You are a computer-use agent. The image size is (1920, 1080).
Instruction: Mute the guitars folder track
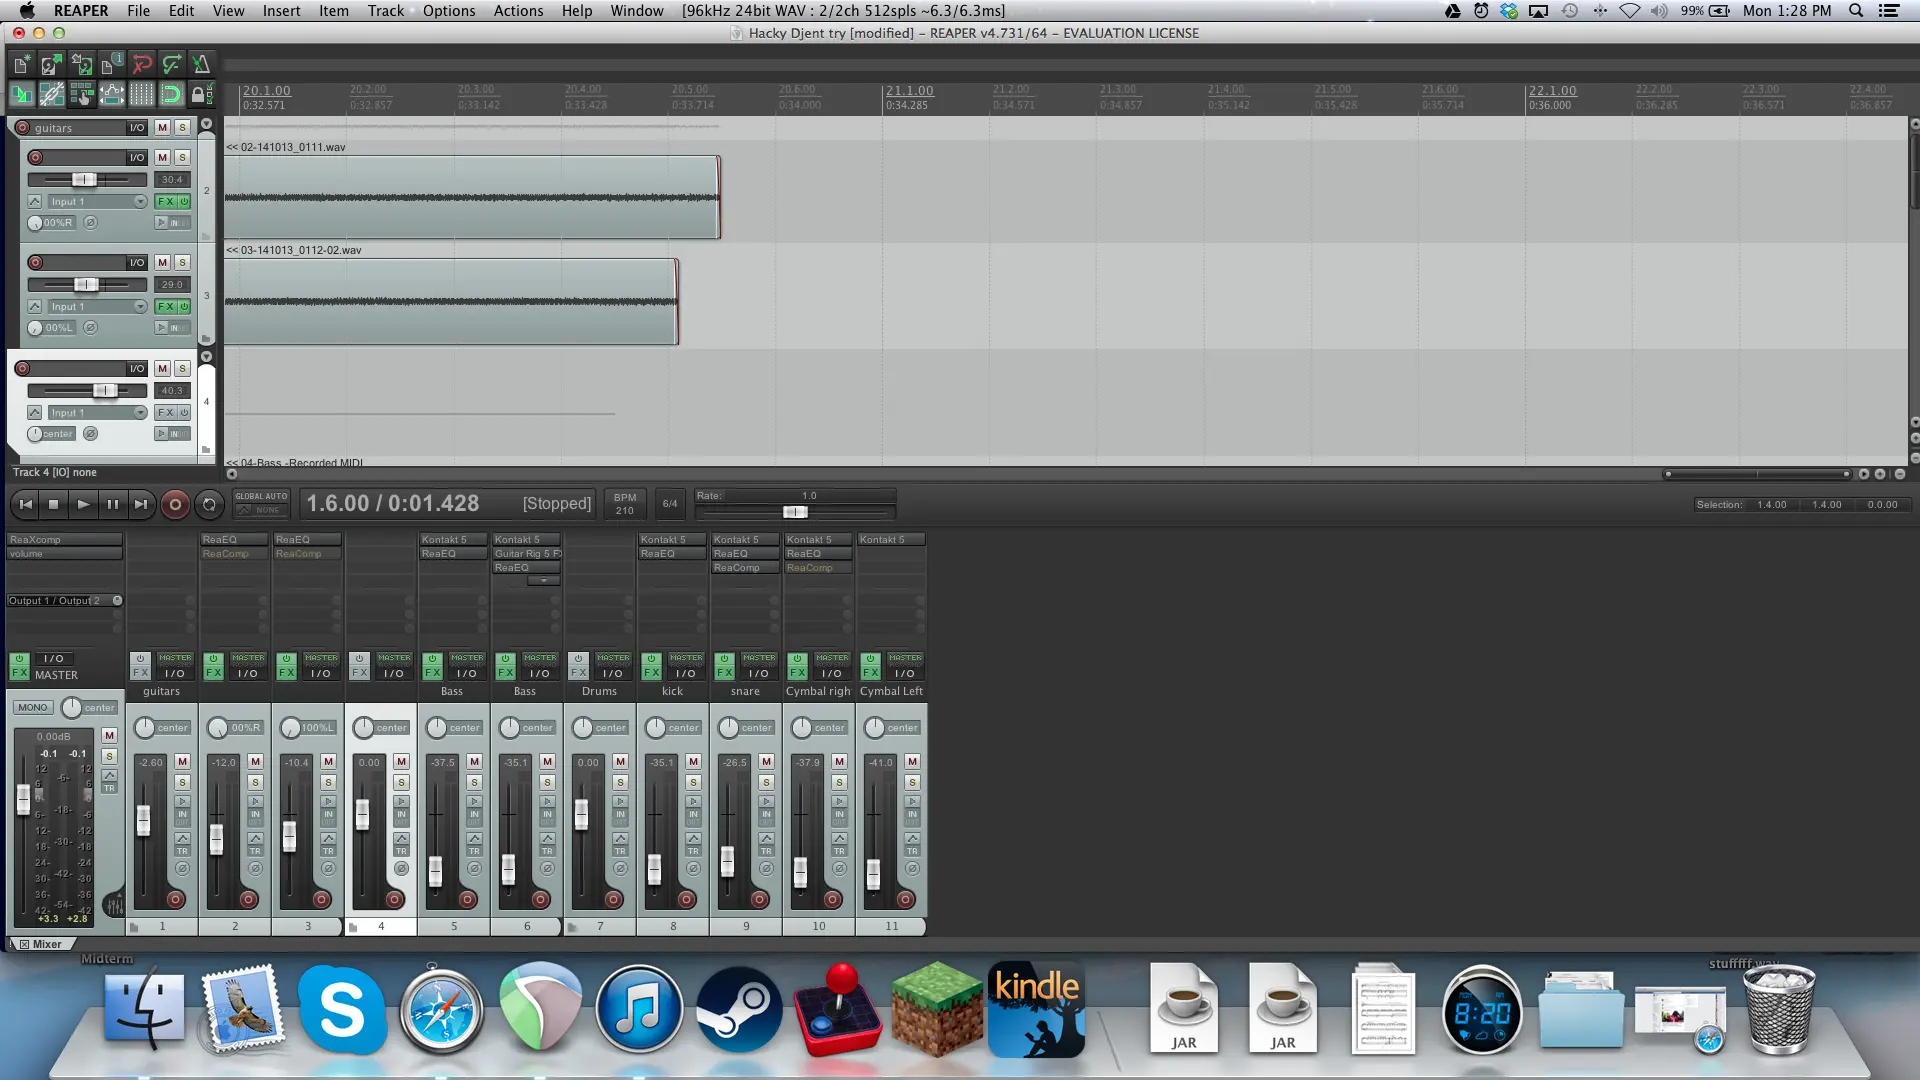coord(163,128)
